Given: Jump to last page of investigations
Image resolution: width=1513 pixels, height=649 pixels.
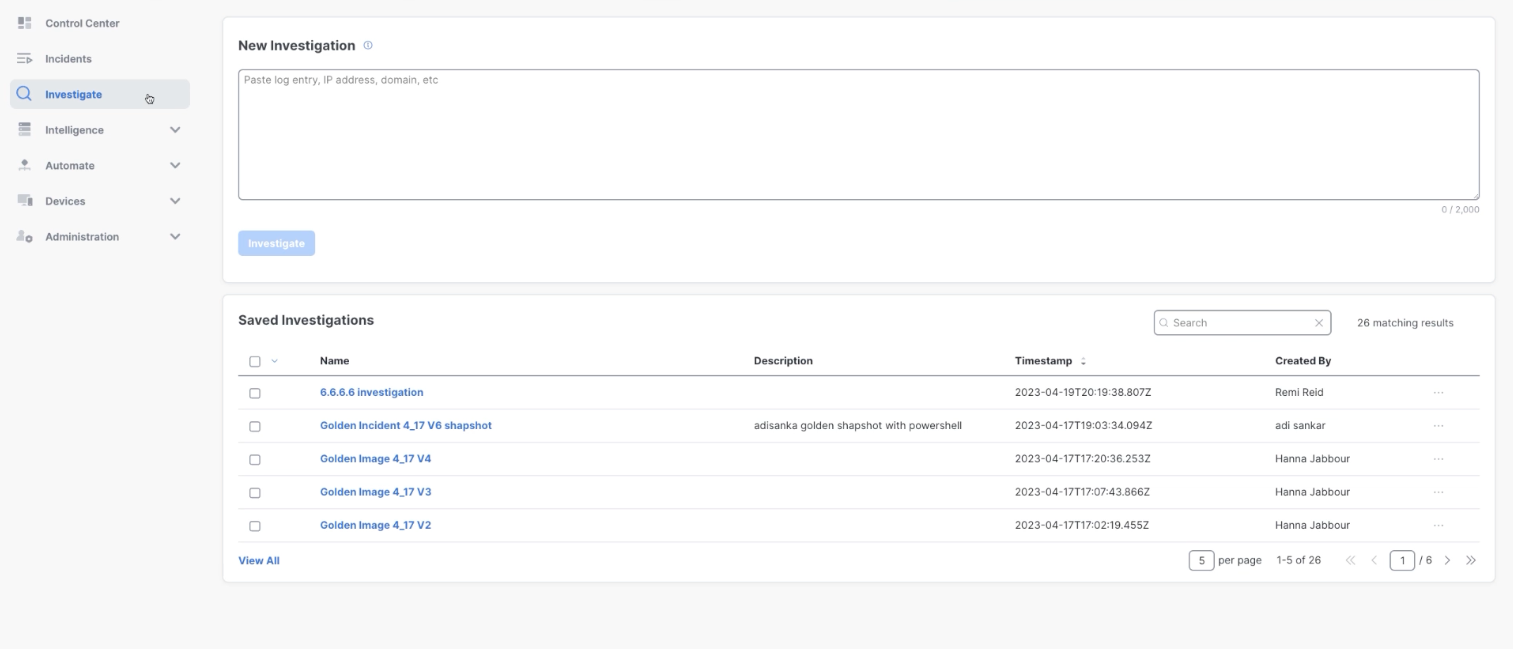Looking at the screenshot, I should point(1470,560).
